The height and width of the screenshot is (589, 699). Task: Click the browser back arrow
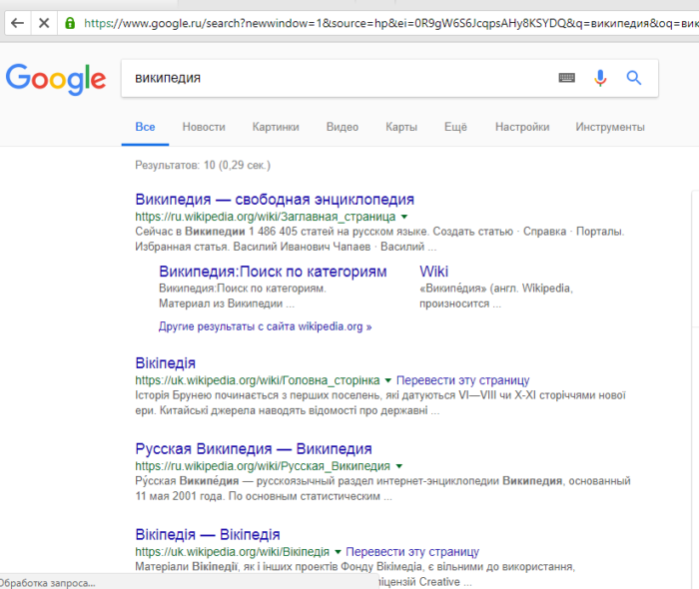(x=17, y=23)
